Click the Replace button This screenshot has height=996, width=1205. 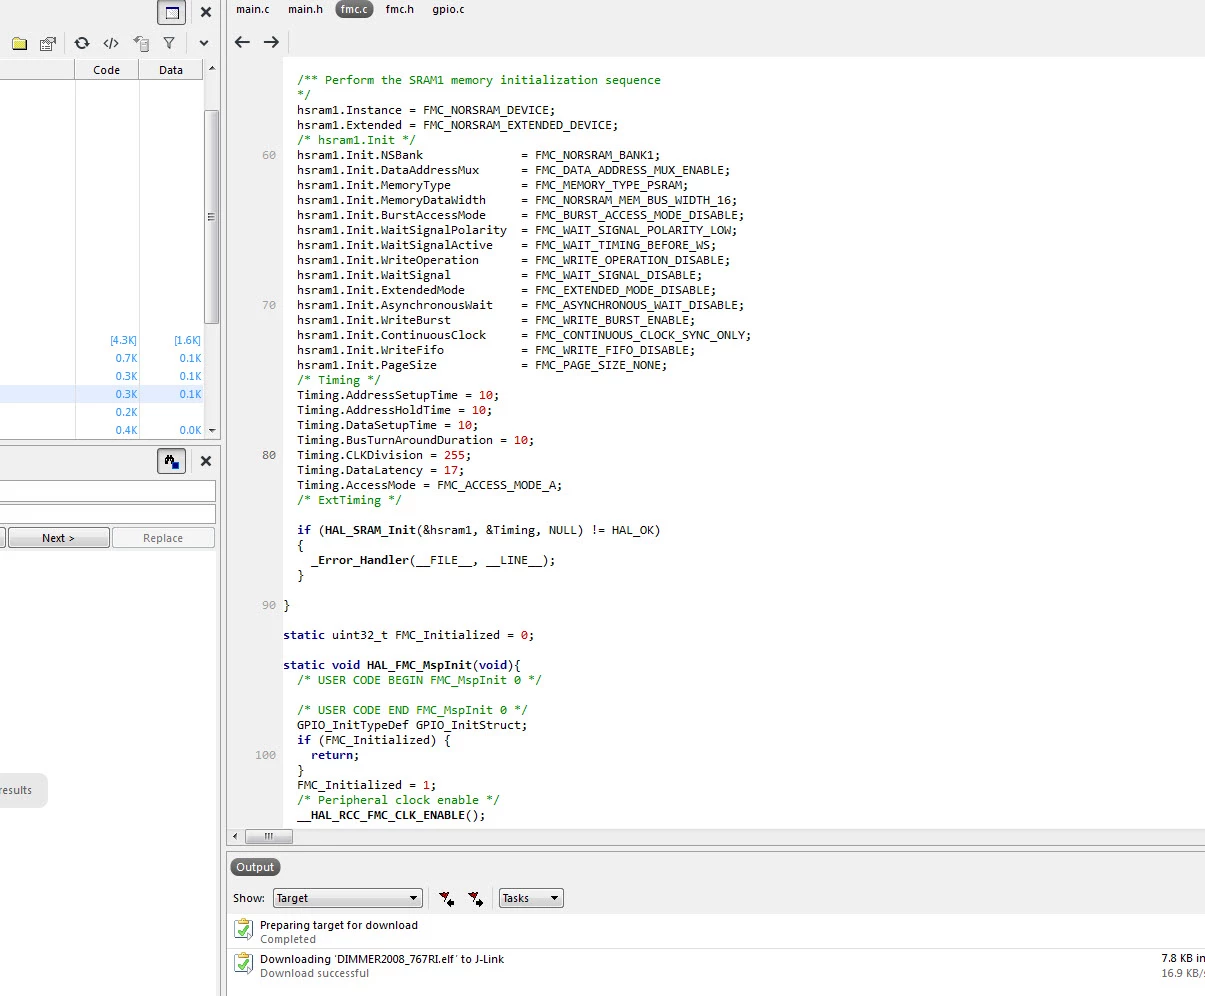[163, 538]
